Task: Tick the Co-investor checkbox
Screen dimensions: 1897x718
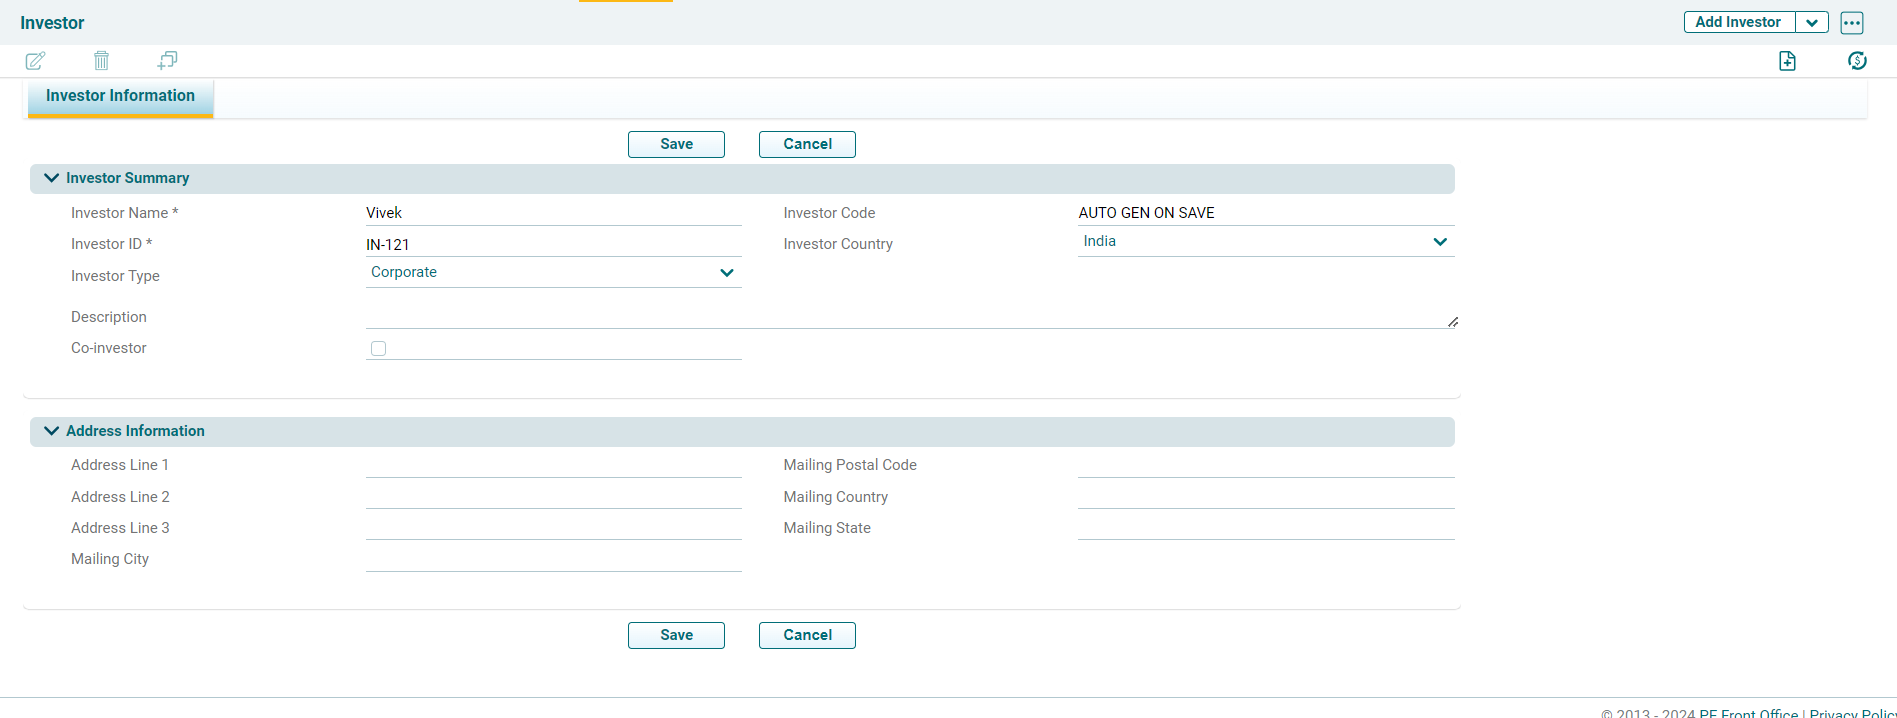Action: tap(378, 349)
